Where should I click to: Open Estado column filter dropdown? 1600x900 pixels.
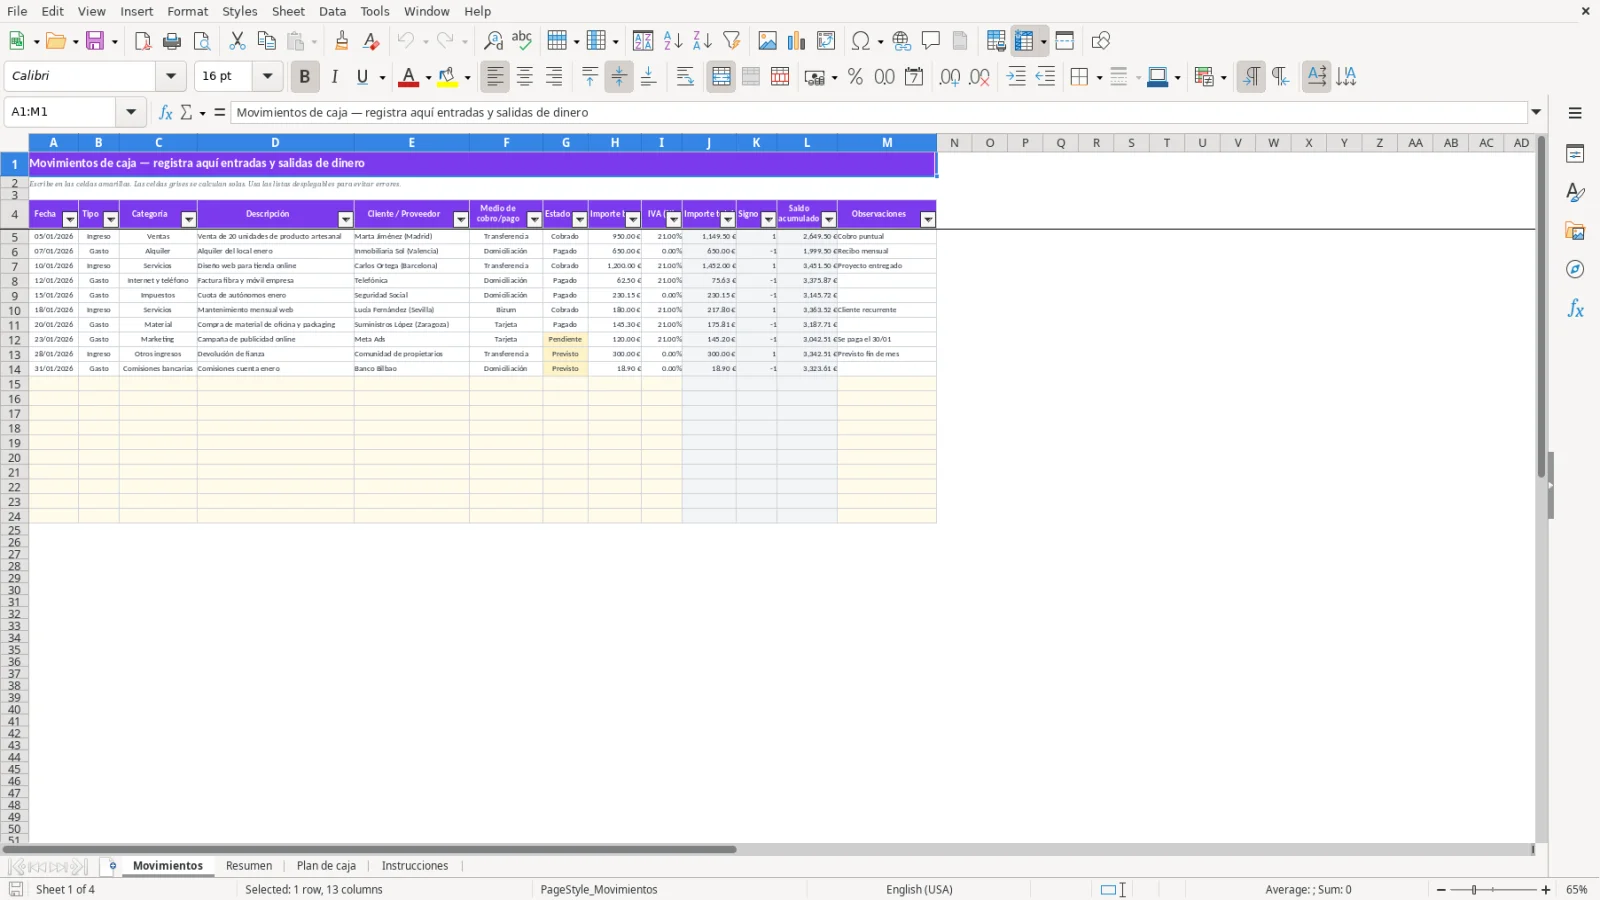click(x=579, y=219)
